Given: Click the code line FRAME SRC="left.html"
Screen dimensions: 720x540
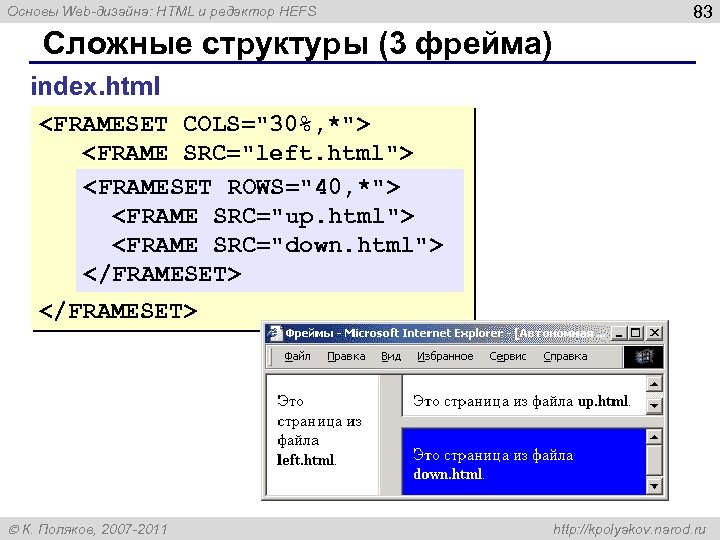Looking at the screenshot, I should point(248,153).
